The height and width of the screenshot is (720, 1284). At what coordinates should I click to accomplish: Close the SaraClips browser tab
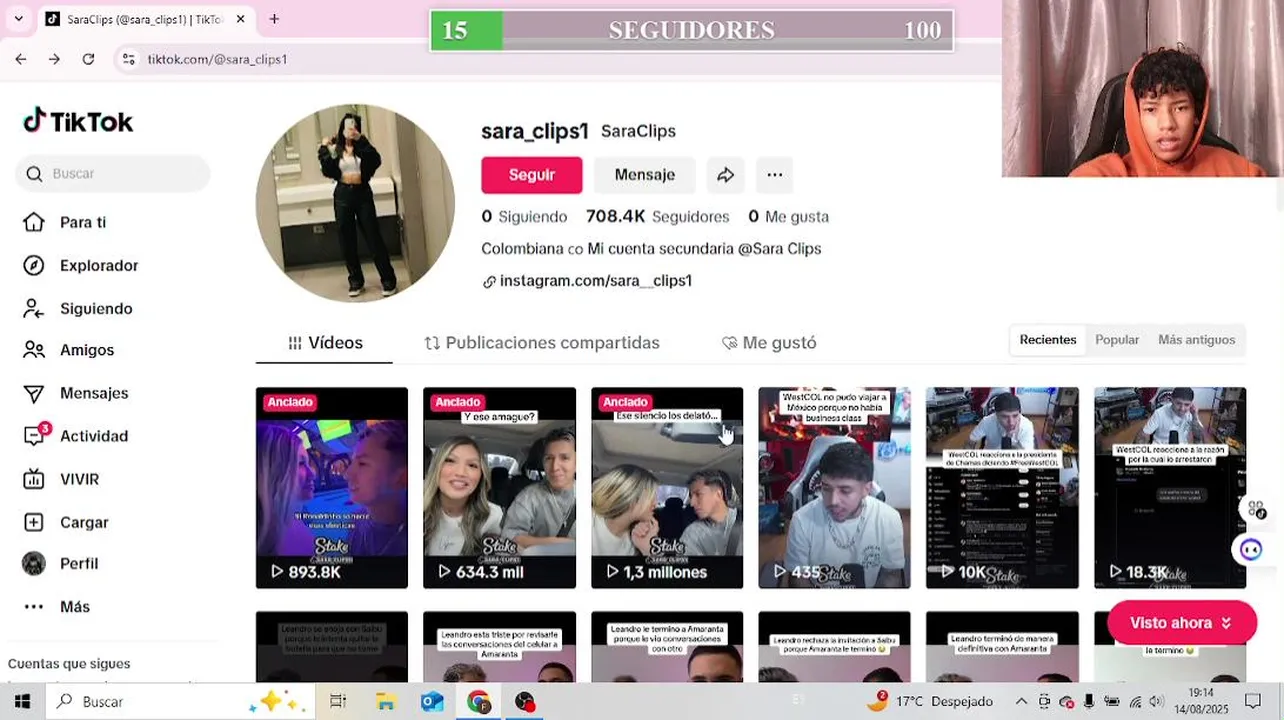pos(240,19)
